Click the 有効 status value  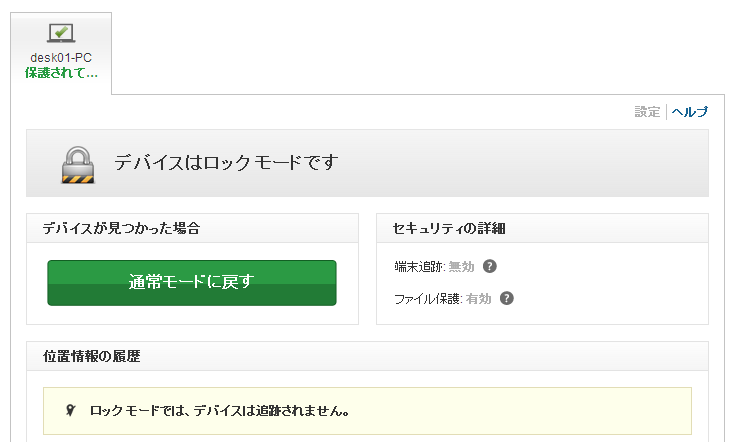(x=478, y=298)
